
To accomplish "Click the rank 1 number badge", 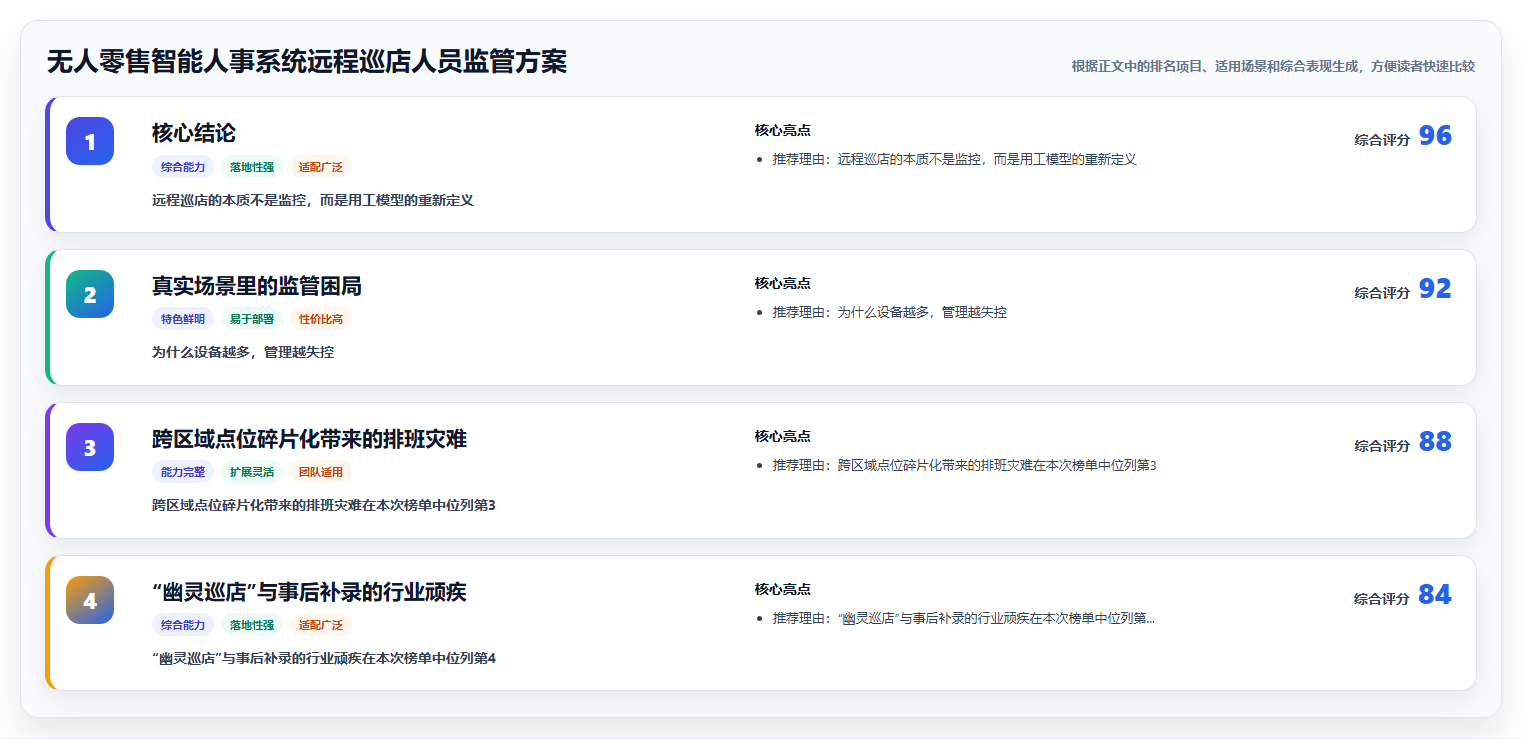I will point(90,141).
